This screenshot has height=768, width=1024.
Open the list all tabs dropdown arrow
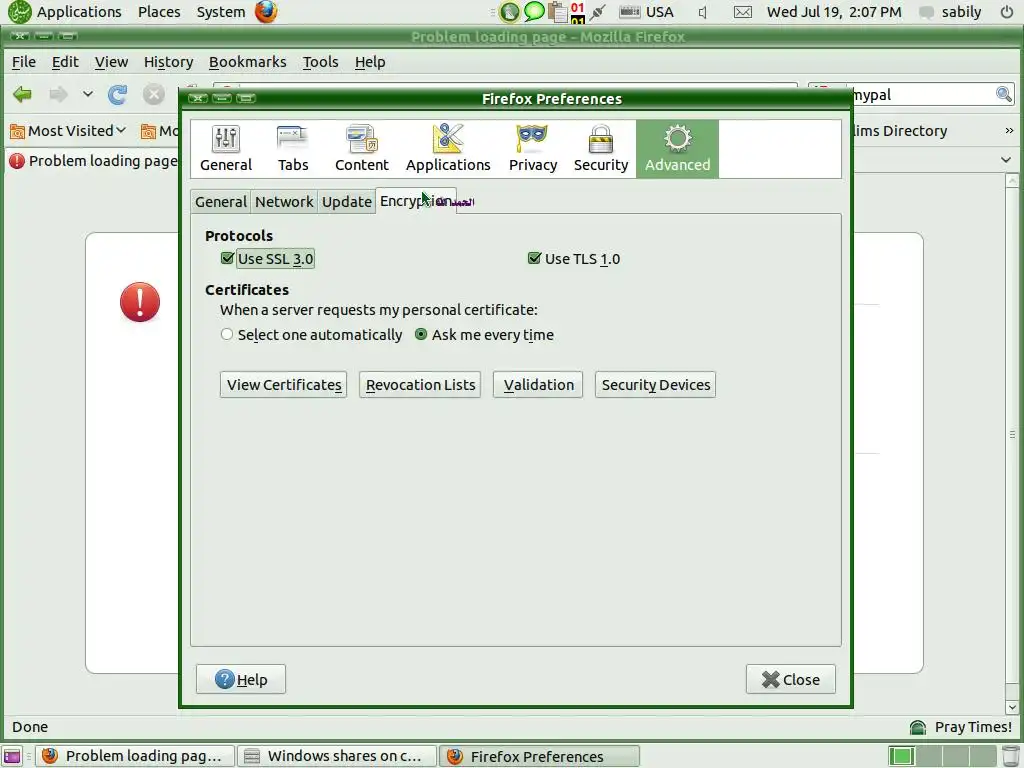(1006, 160)
